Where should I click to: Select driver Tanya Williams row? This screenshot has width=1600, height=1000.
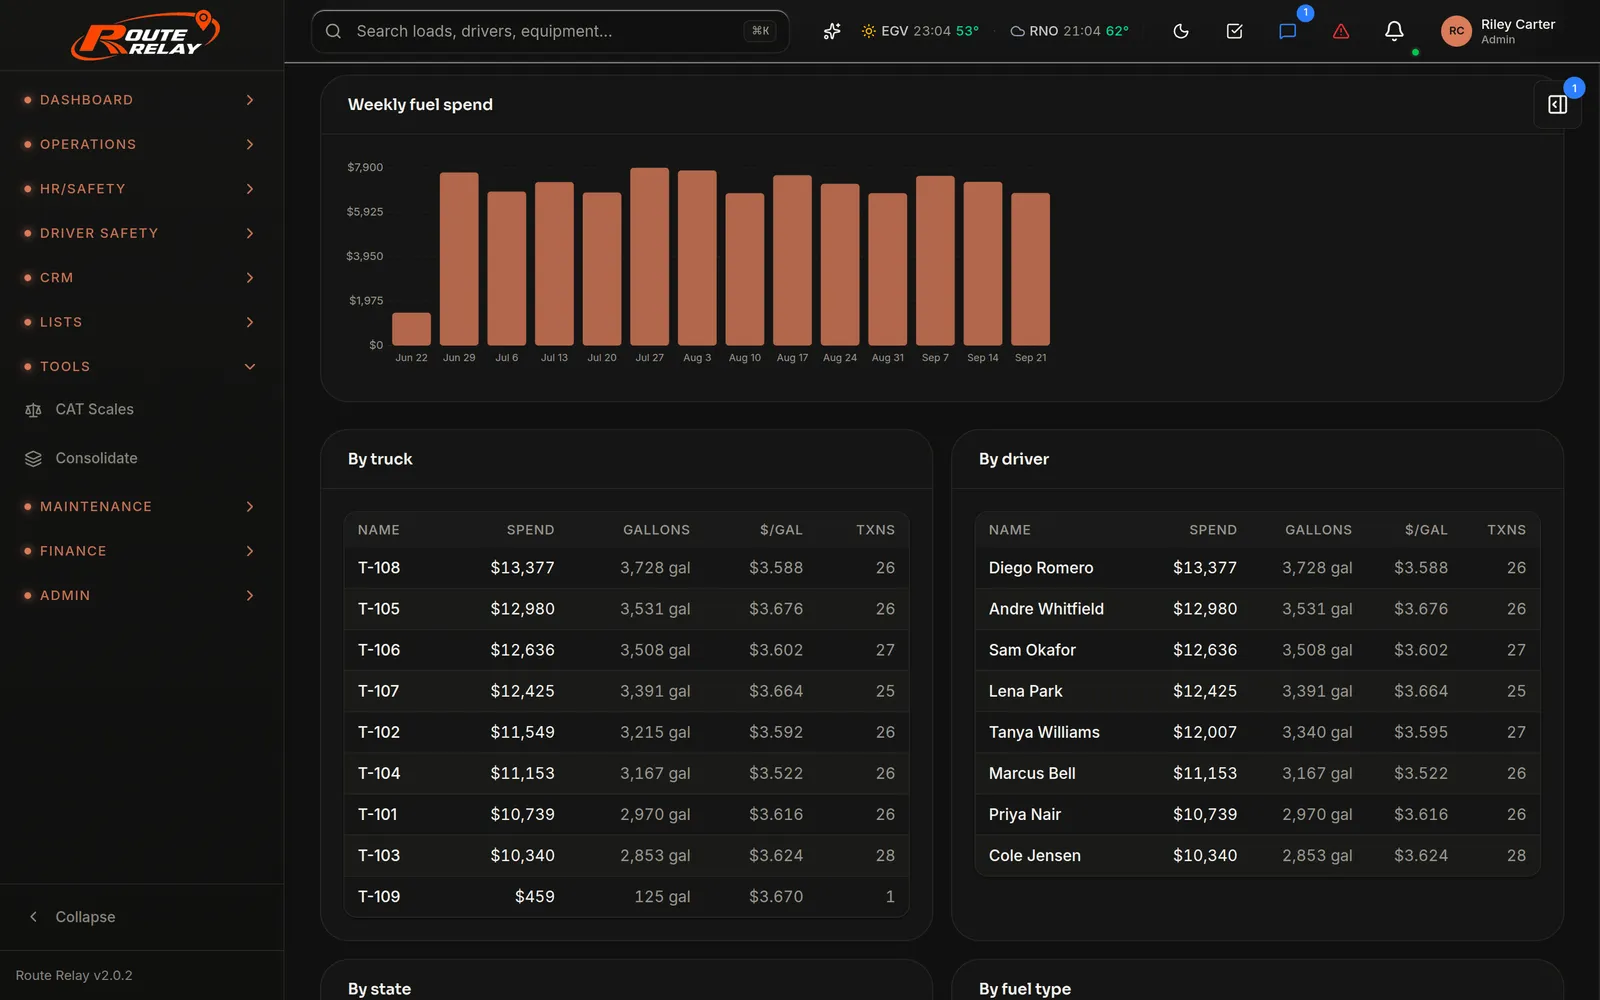(1257, 732)
